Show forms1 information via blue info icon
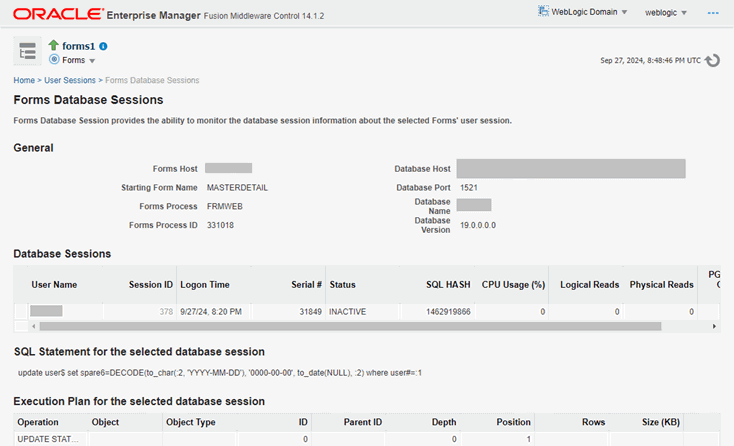Viewport: 734px width, 446px height. pyautogui.click(x=103, y=46)
